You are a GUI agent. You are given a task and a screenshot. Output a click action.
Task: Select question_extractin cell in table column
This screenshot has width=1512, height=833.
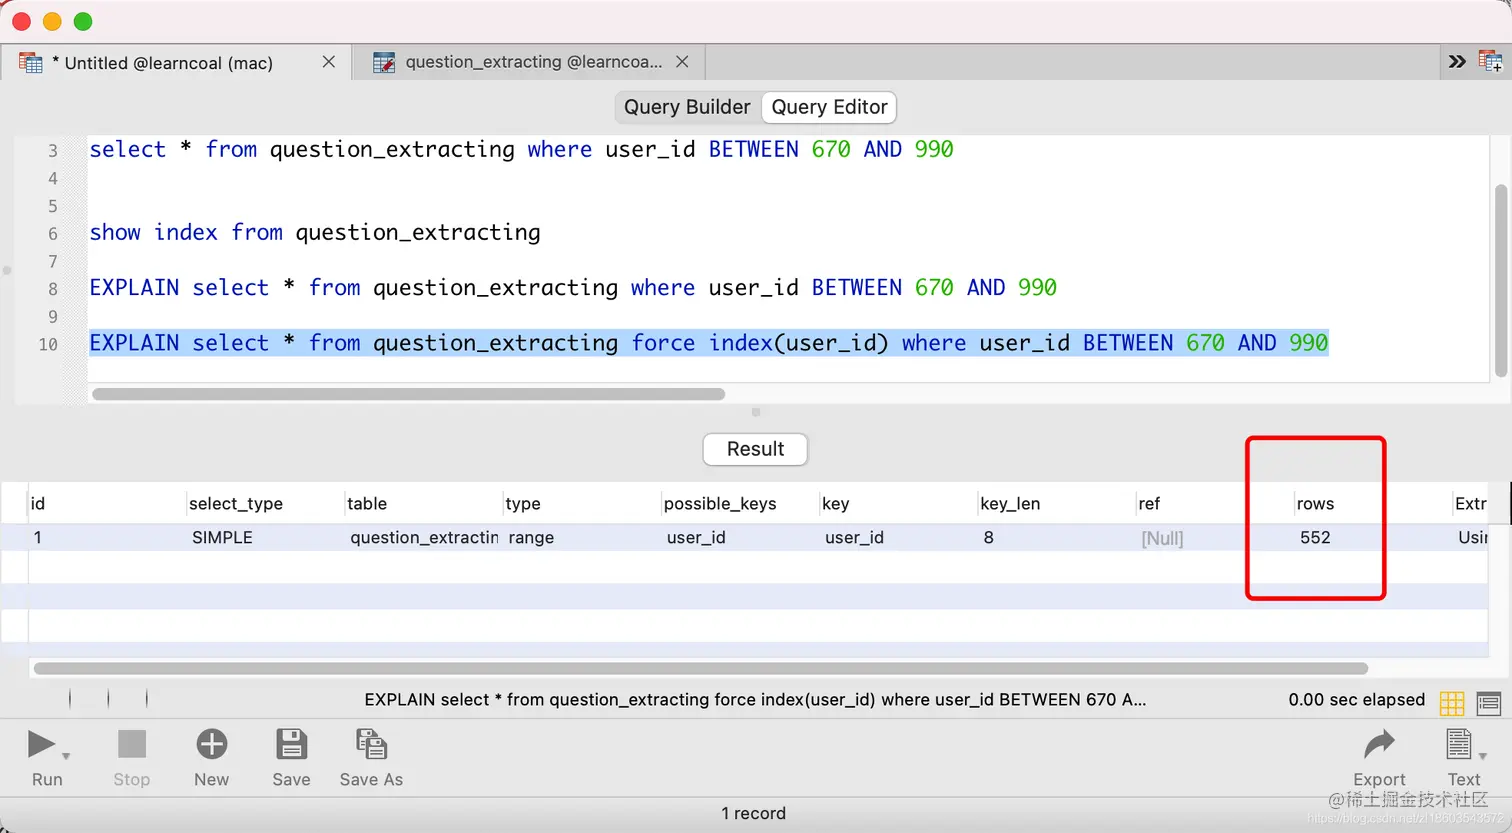click(x=423, y=538)
